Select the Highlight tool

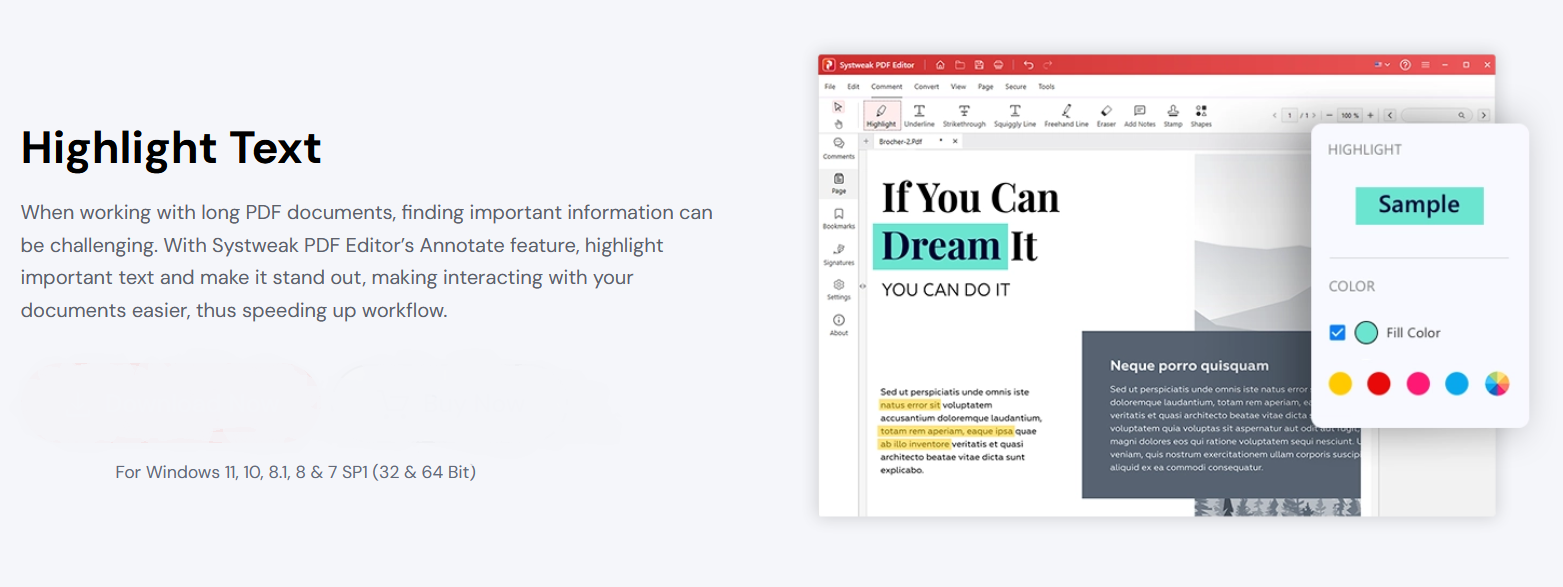pyautogui.click(x=881, y=116)
